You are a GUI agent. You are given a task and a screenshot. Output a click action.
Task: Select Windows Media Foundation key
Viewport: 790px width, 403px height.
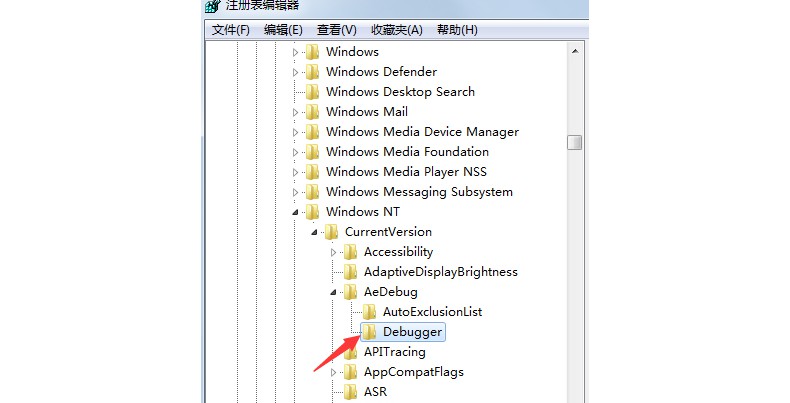(x=408, y=152)
